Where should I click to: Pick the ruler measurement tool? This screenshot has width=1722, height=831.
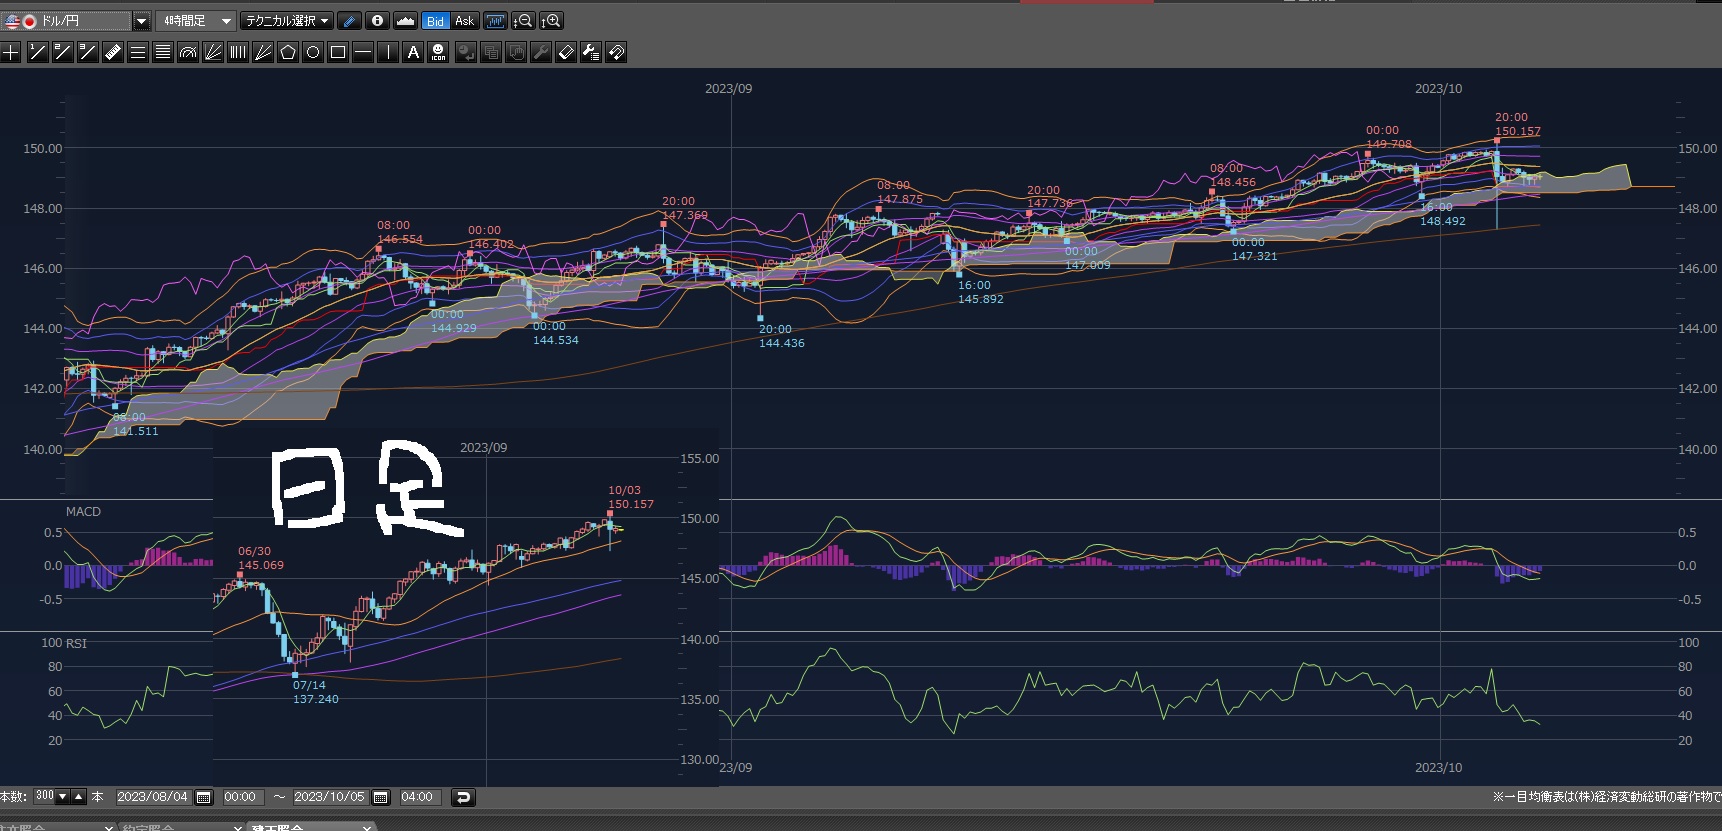point(113,52)
